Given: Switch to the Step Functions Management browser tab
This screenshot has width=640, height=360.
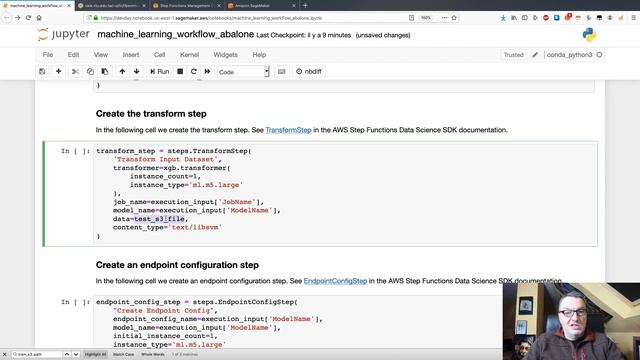Looking at the screenshot, I should (186, 6).
